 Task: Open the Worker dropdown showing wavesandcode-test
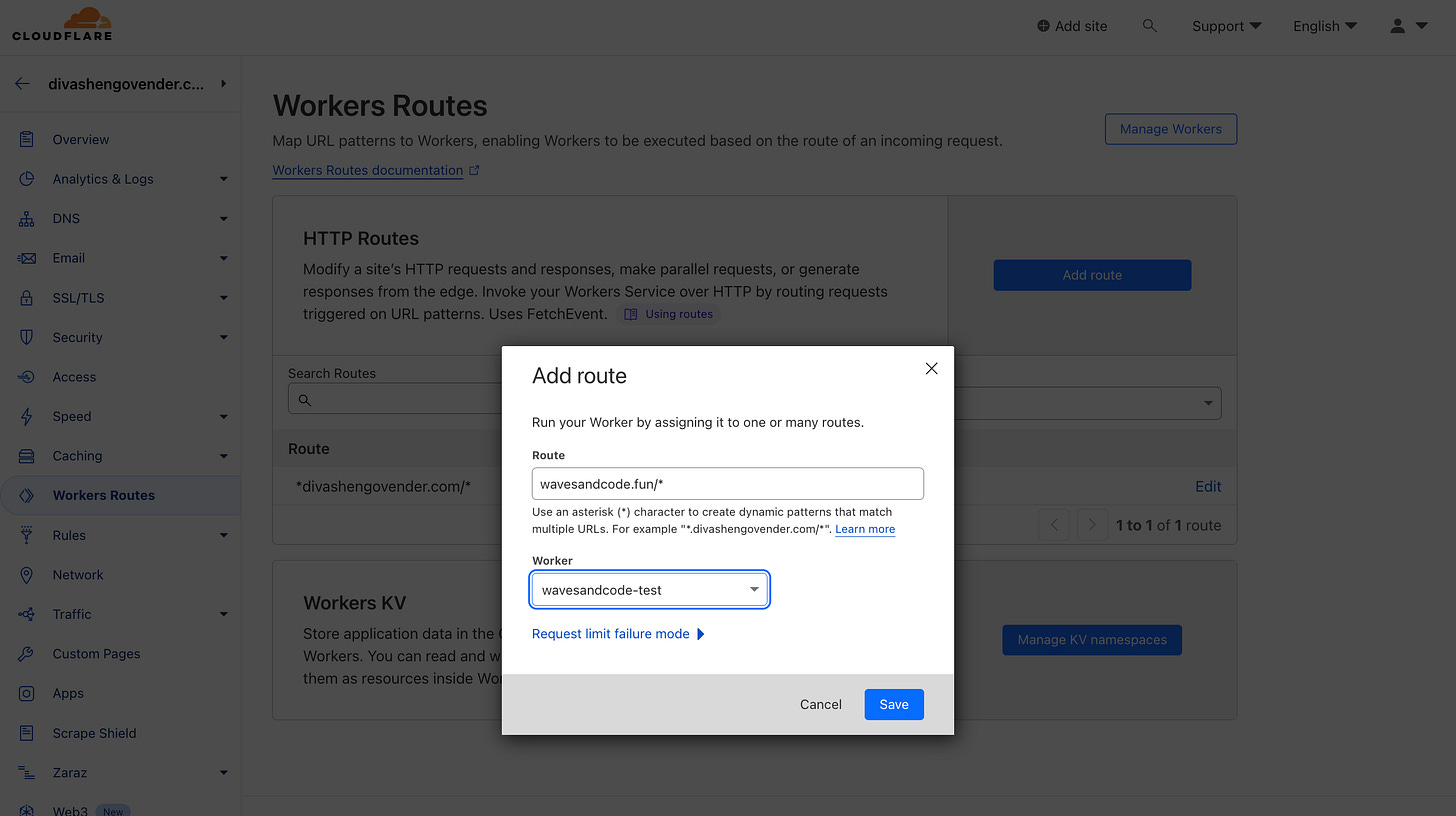tap(650, 590)
